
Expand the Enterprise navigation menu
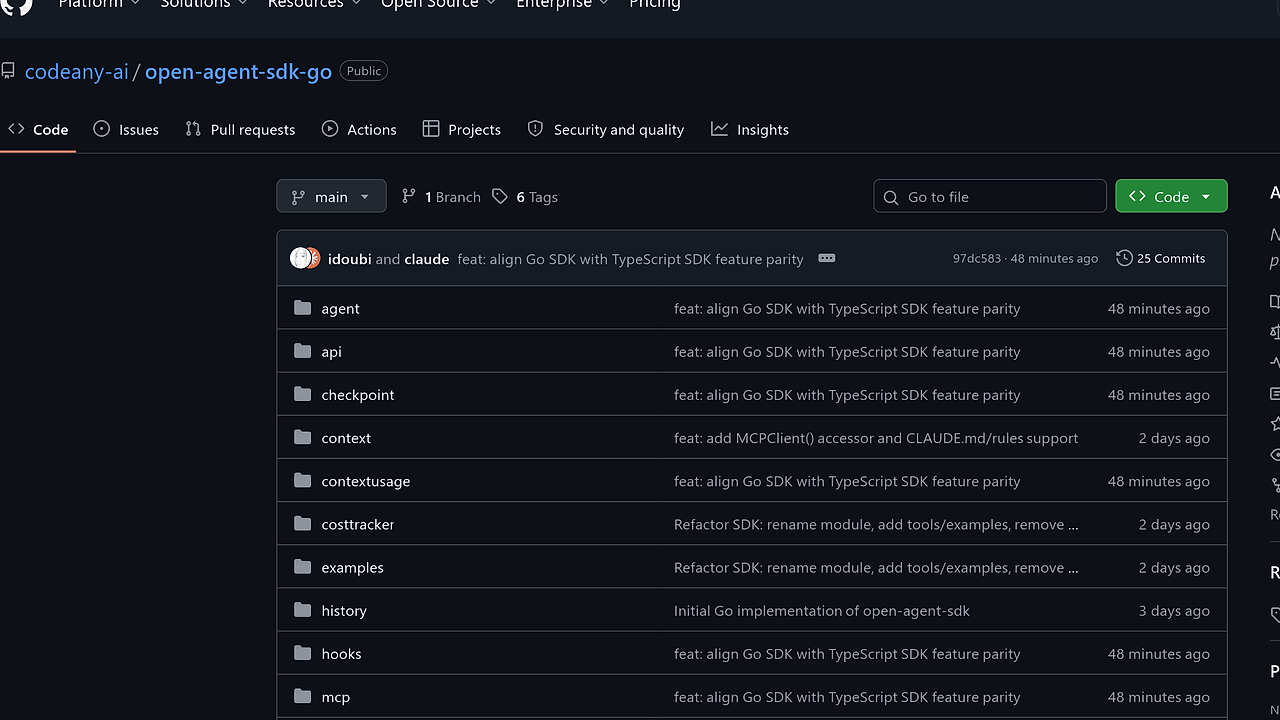click(x=561, y=4)
